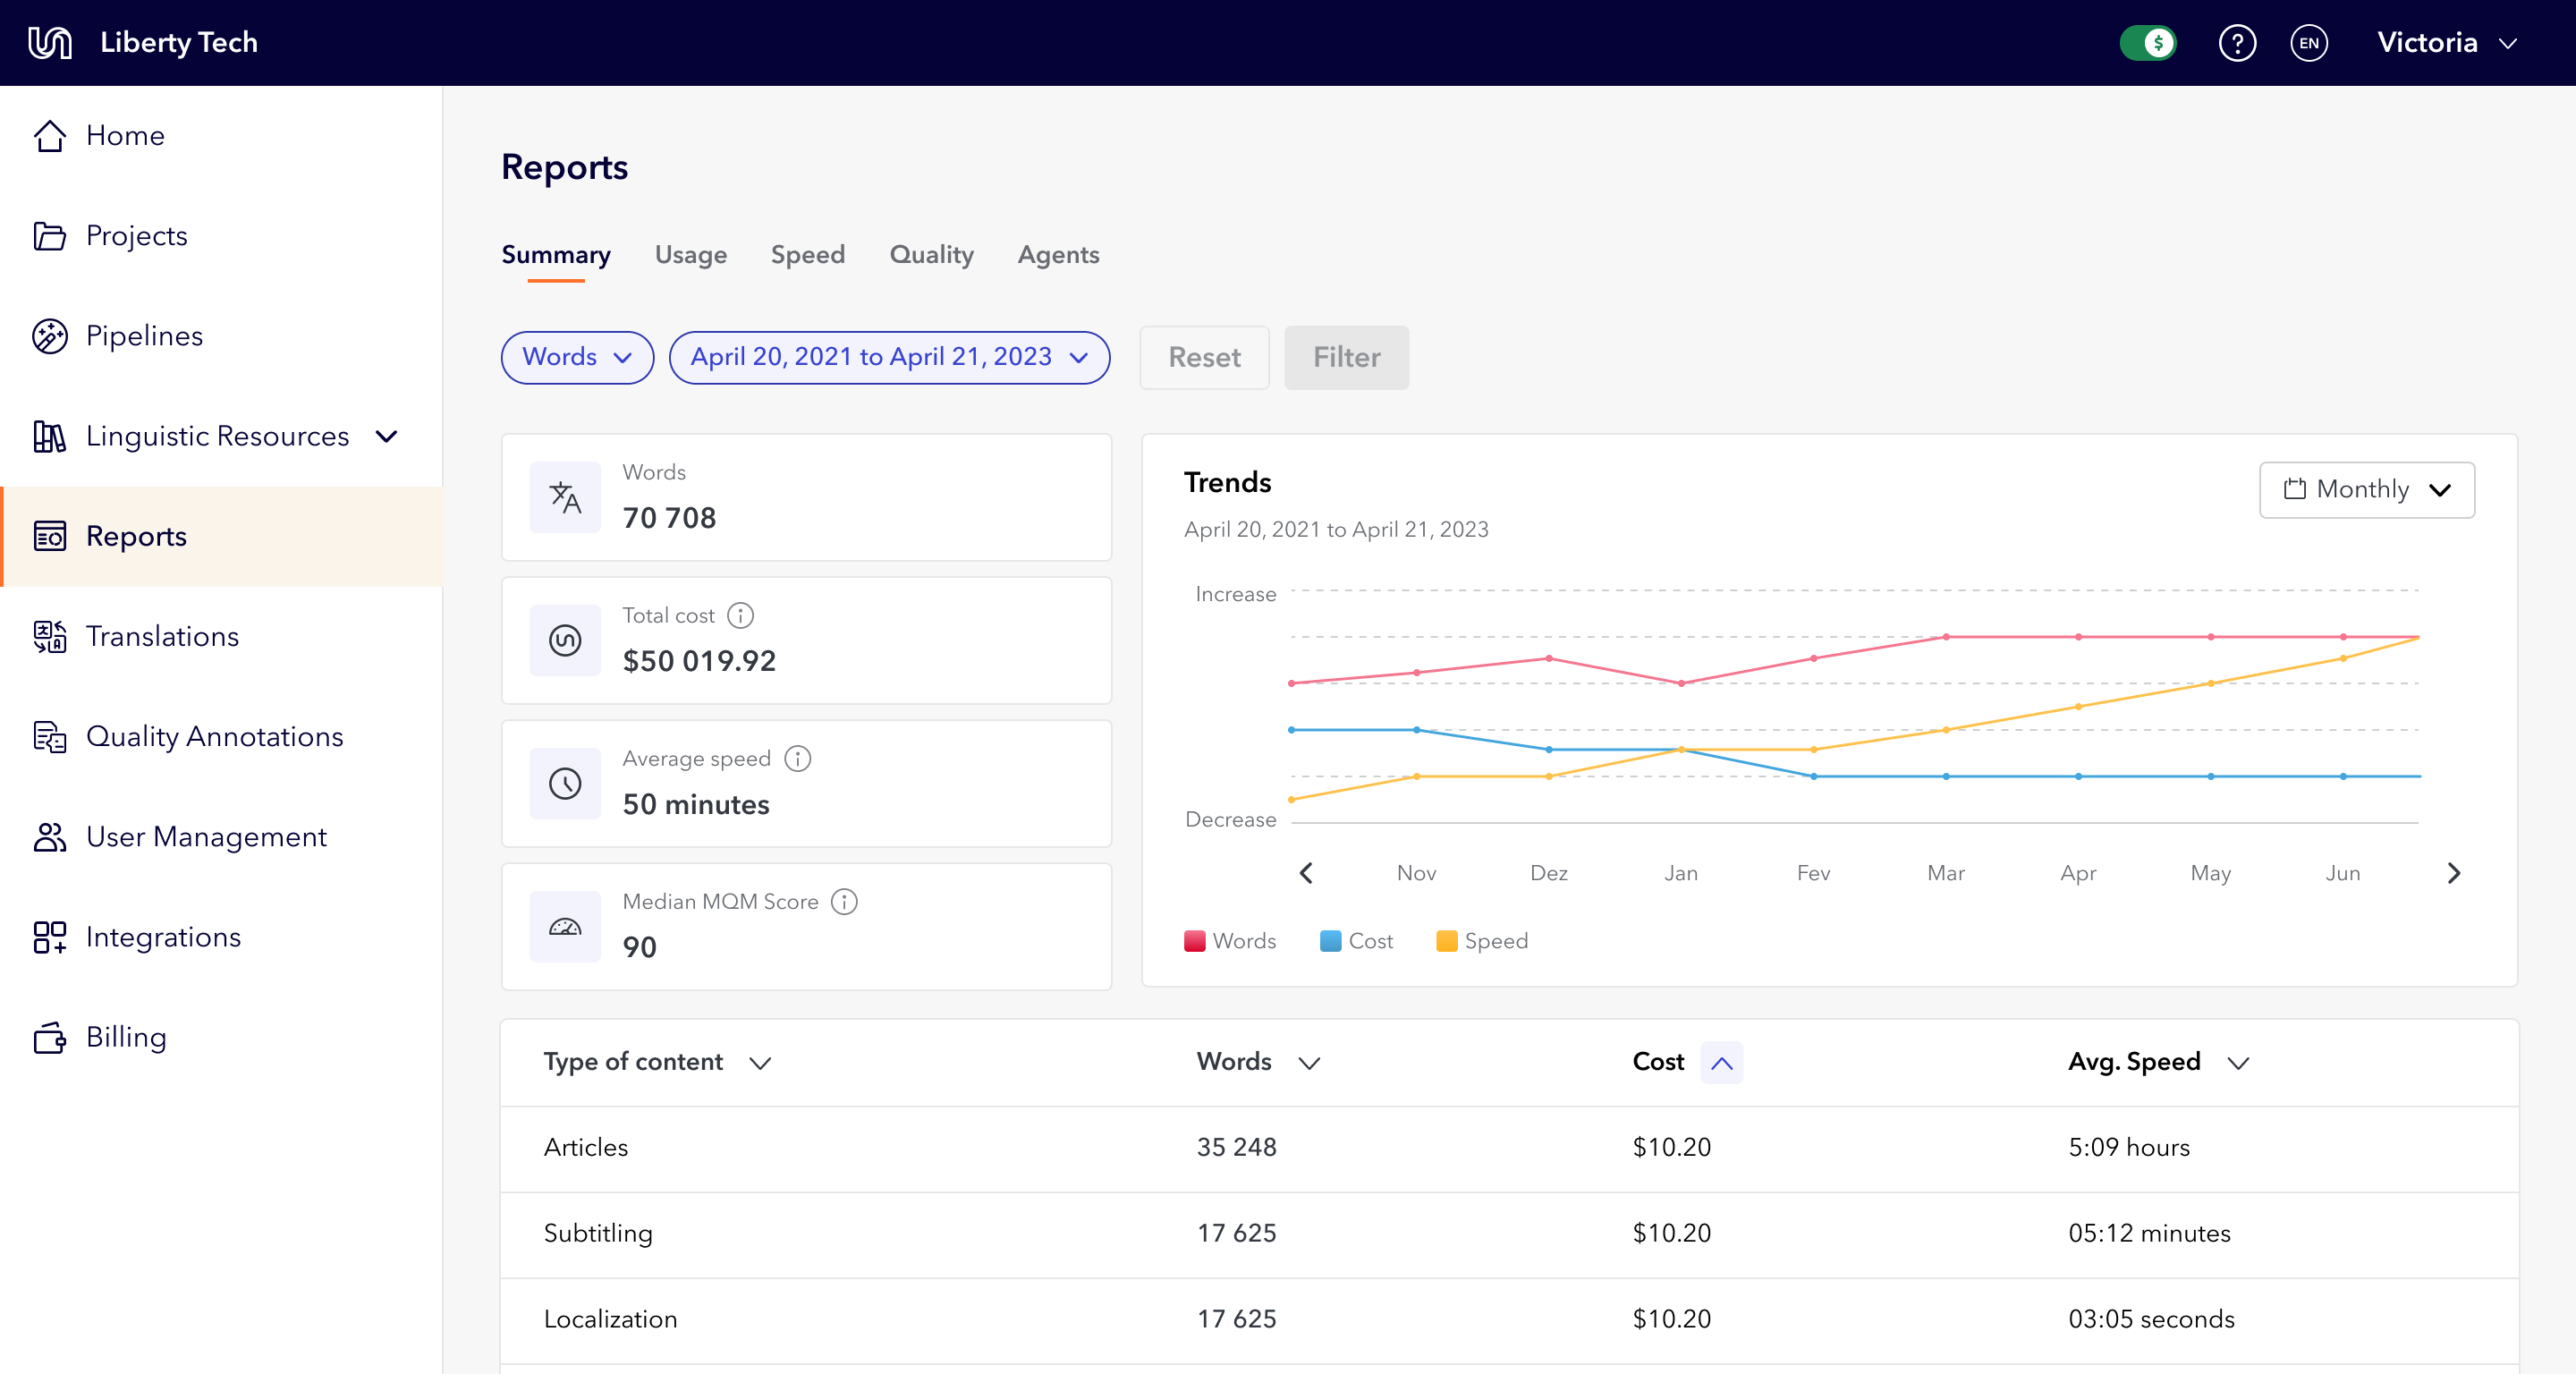Click the 05:12 minutes speed value

2149,1233
